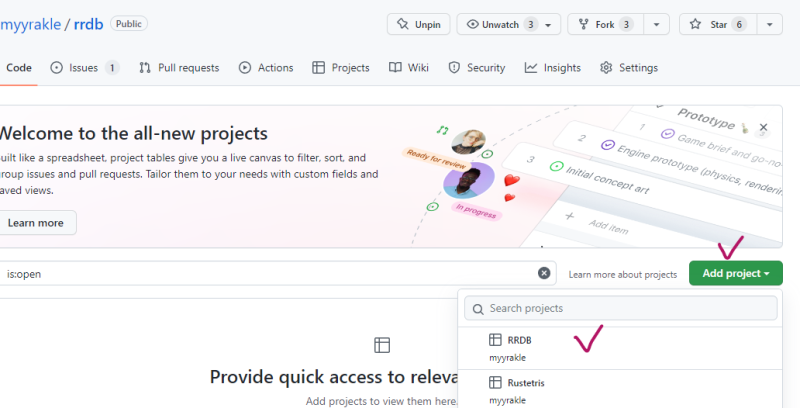This screenshot has width=800, height=408.
Task: Click the Rustetris project table icon
Action: point(495,382)
